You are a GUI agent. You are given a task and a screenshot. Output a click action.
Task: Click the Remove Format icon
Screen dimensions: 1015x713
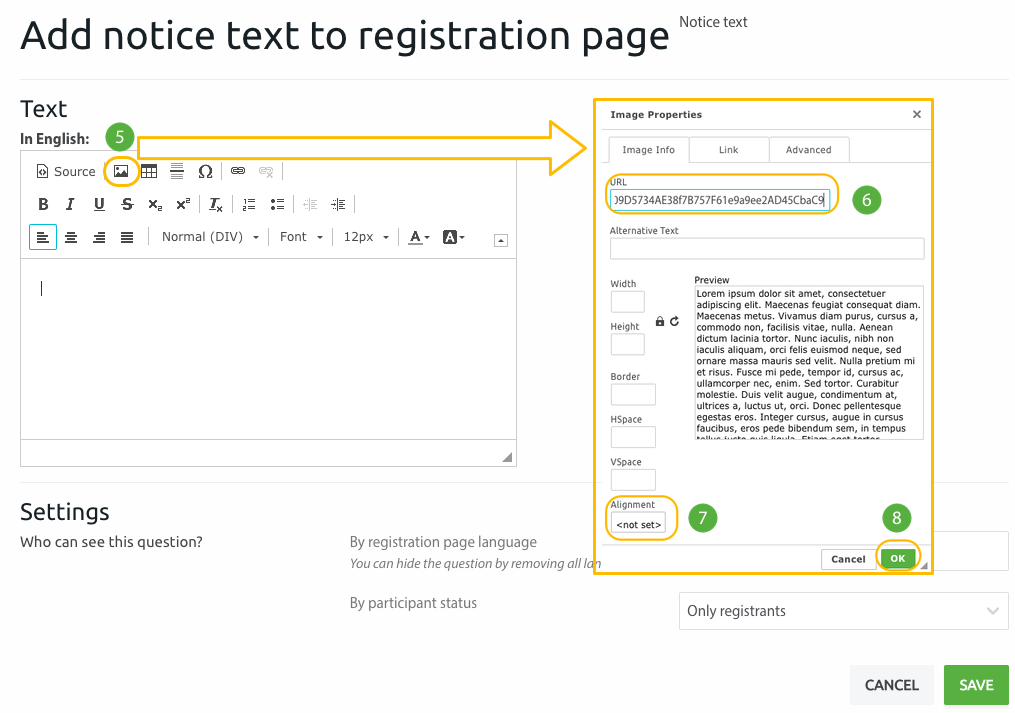(x=215, y=203)
